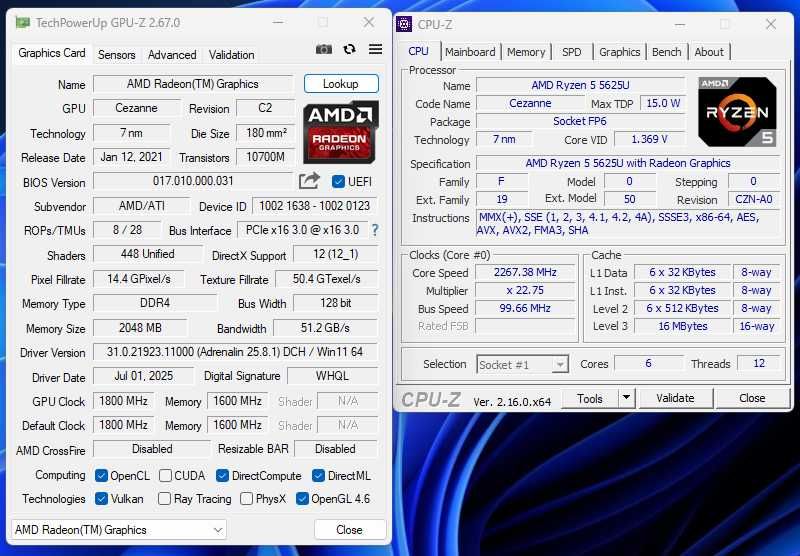Click the Tools button in CPU-Z

coord(590,398)
